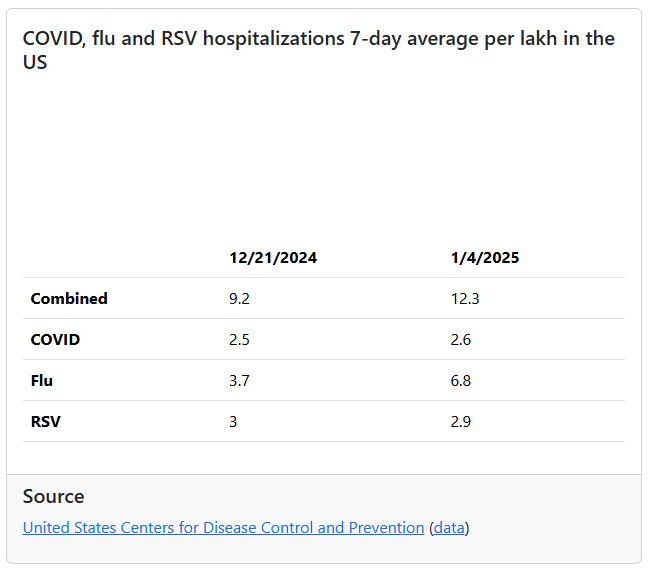Click the RSV value 3 cell

234,422
